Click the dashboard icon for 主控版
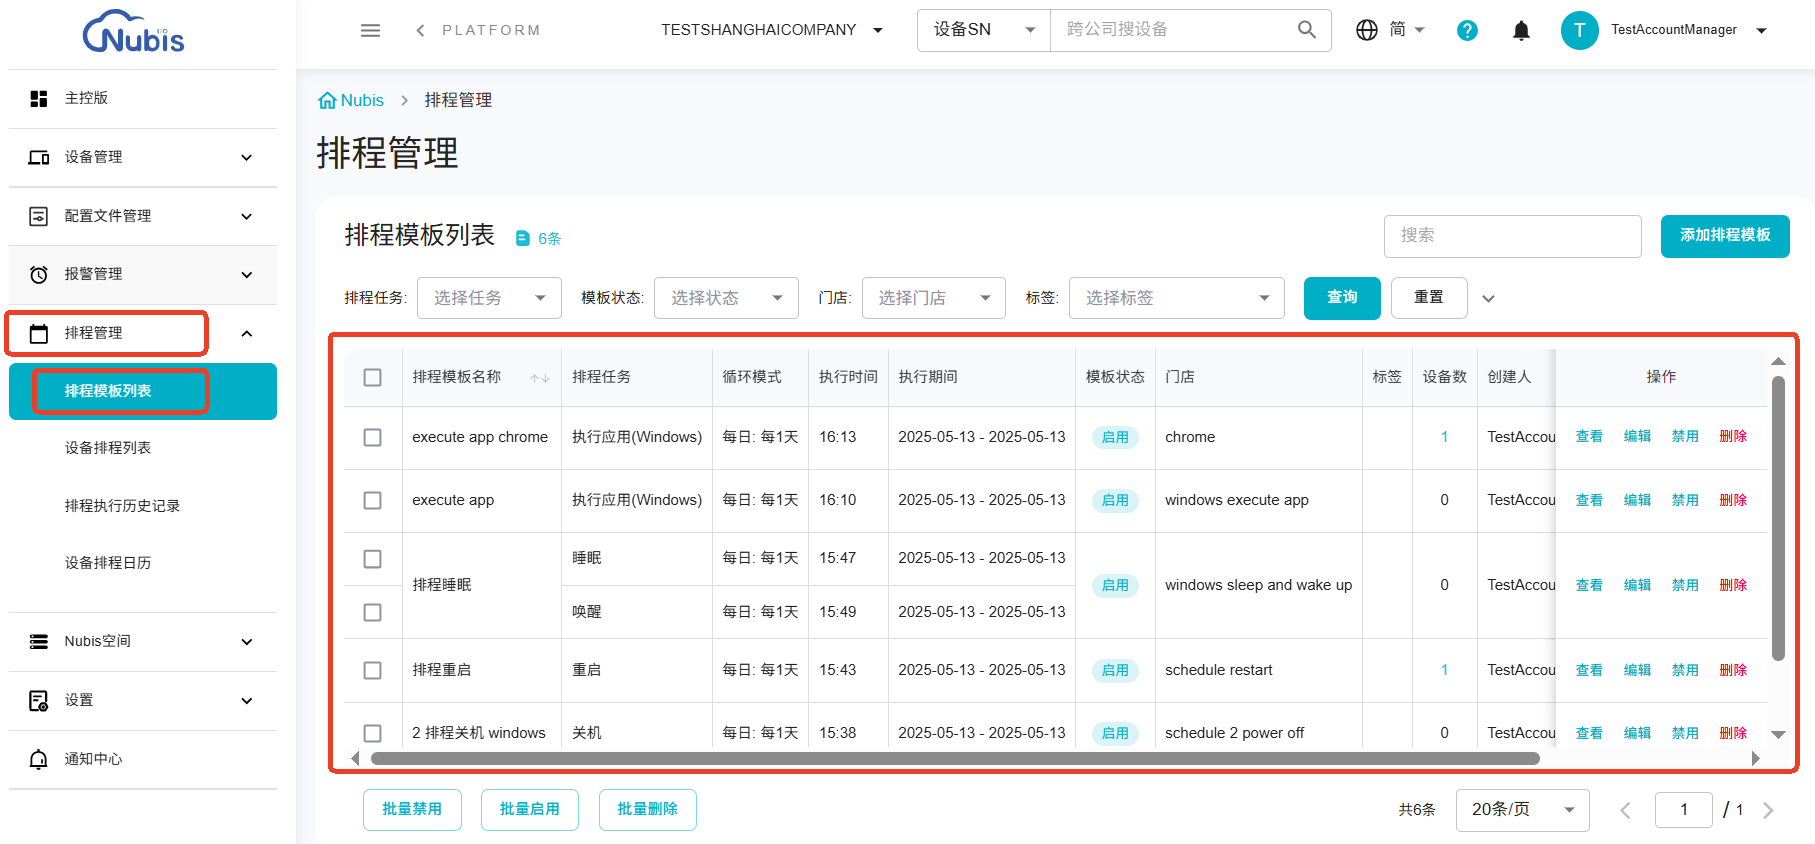The height and width of the screenshot is (844, 1815). pyautogui.click(x=39, y=98)
